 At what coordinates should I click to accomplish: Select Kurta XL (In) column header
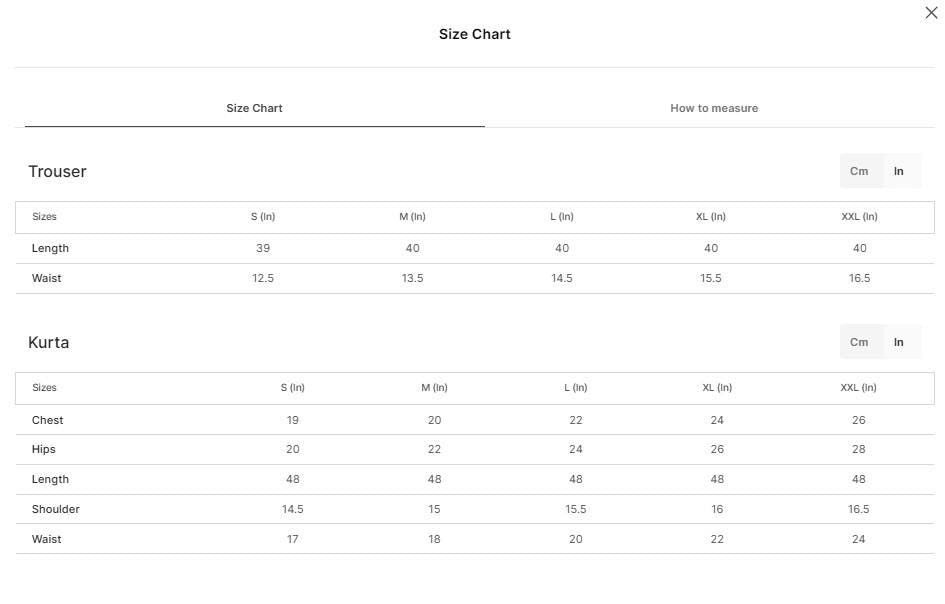click(x=717, y=388)
